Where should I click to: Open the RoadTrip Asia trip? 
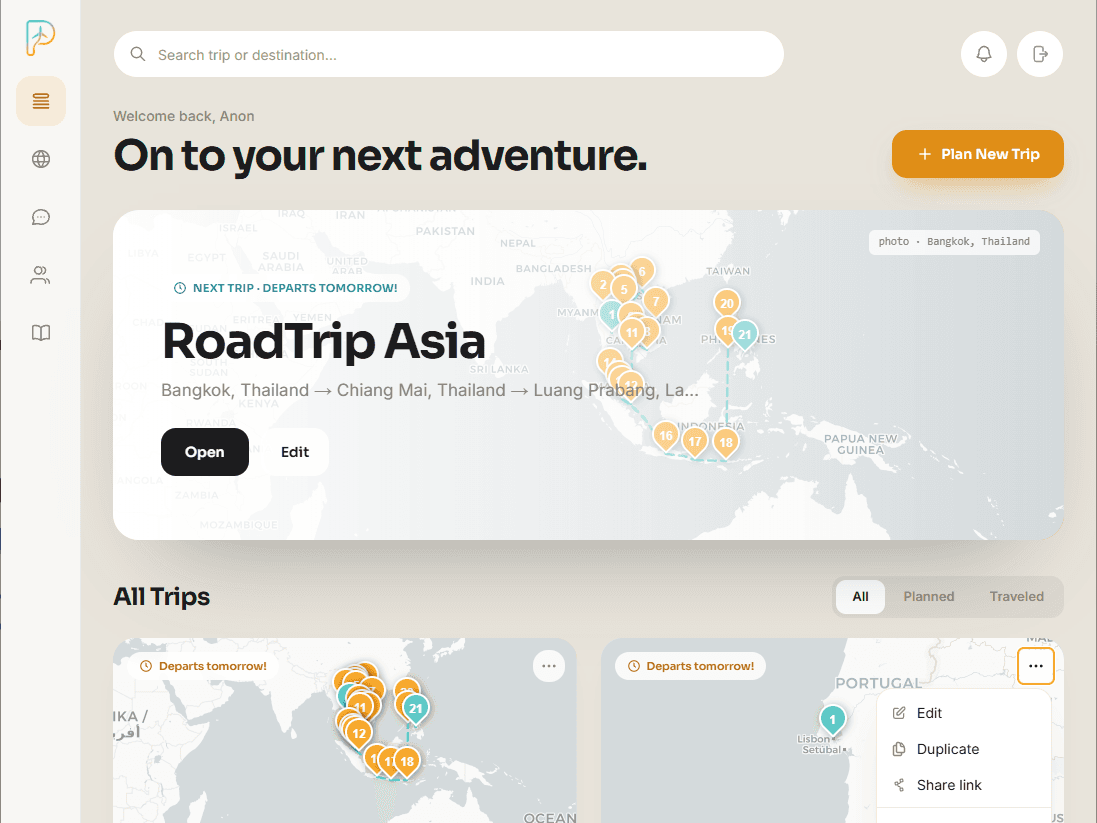(205, 452)
